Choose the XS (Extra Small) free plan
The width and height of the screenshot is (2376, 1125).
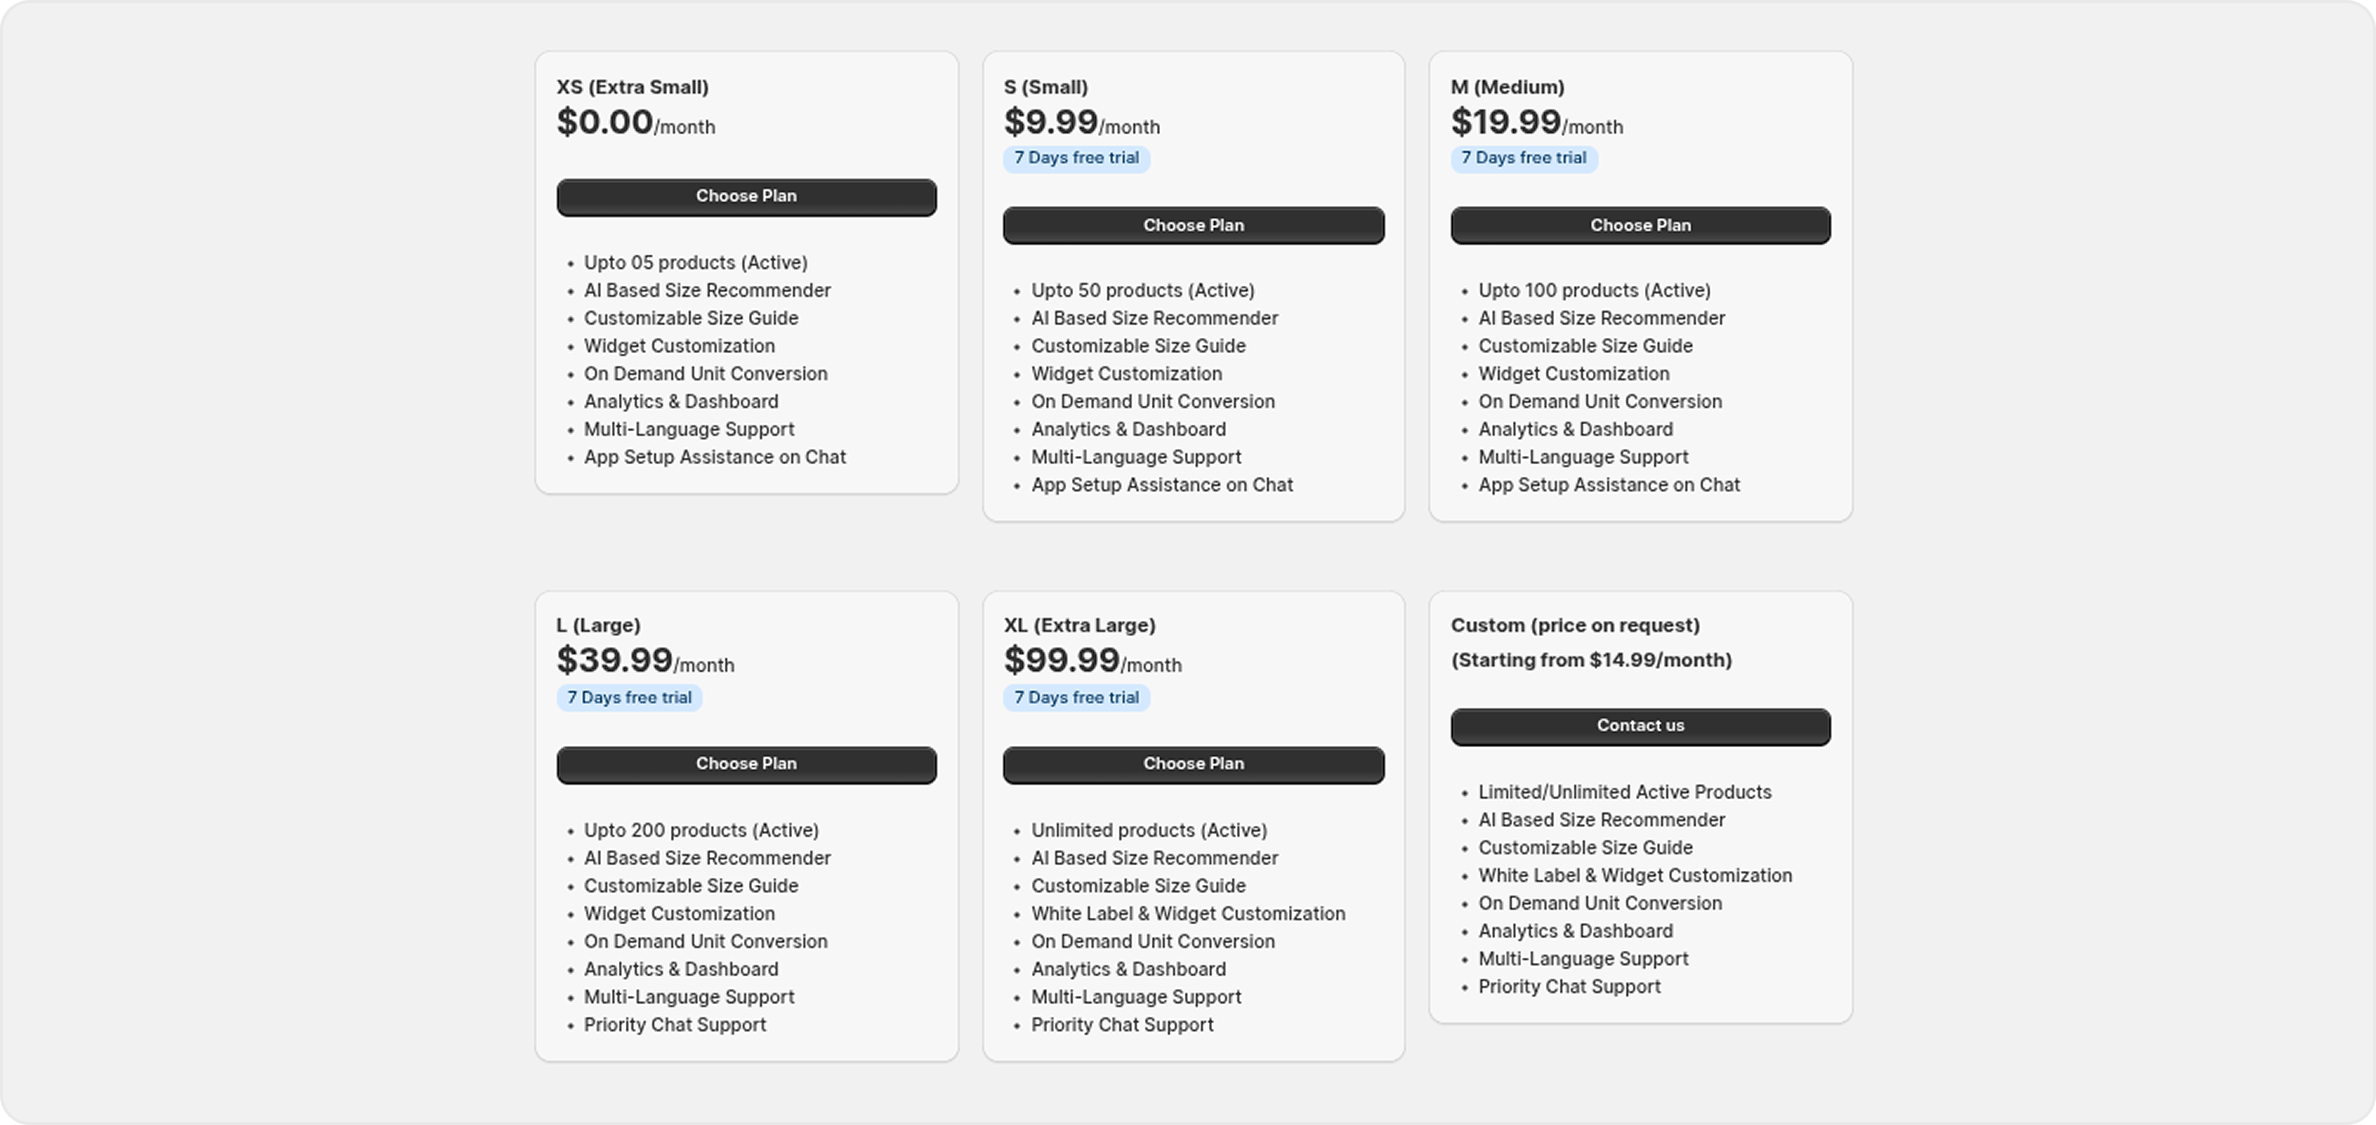(x=746, y=197)
